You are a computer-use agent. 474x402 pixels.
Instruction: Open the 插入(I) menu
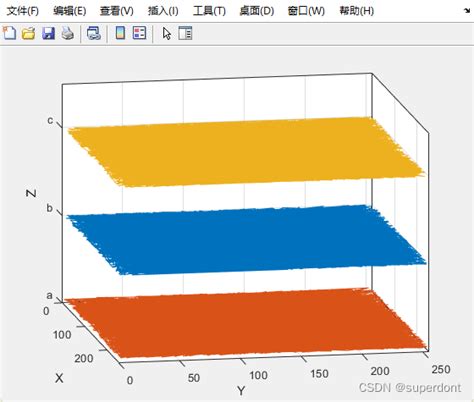163,11
